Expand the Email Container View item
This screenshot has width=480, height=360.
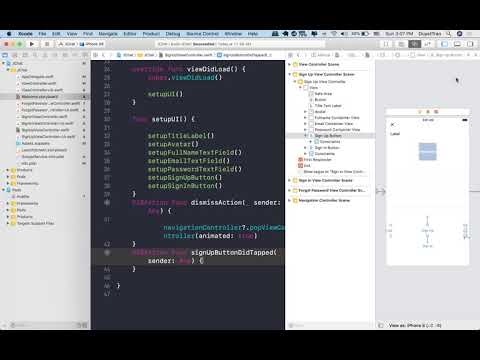(x=305, y=124)
